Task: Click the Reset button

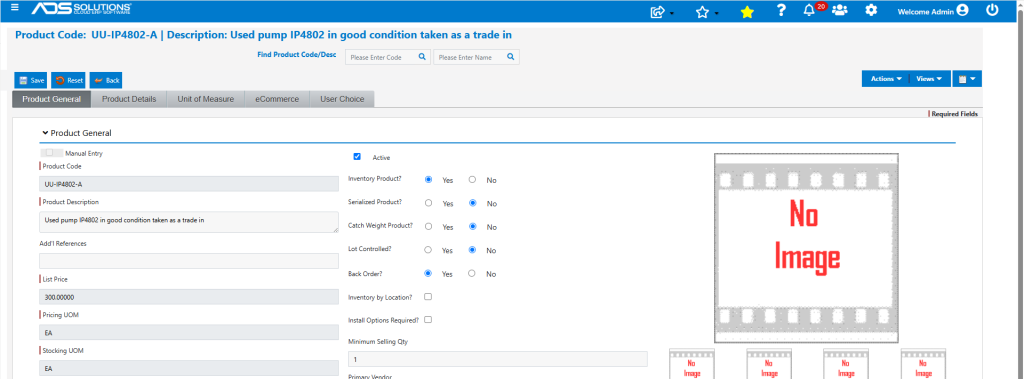Action: (69, 80)
